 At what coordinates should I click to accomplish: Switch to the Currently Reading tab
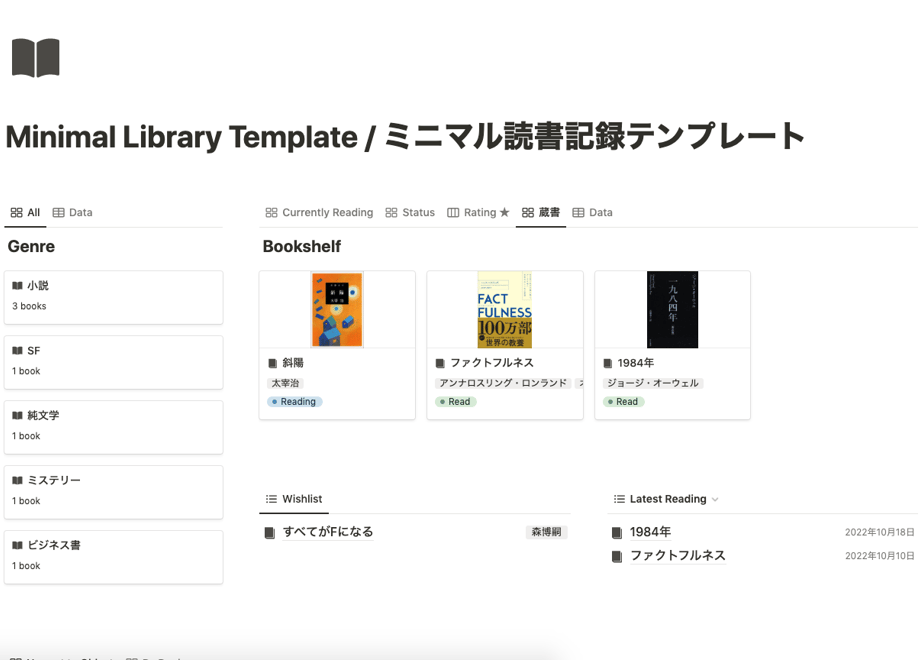pyautogui.click(x=319, y=213)
